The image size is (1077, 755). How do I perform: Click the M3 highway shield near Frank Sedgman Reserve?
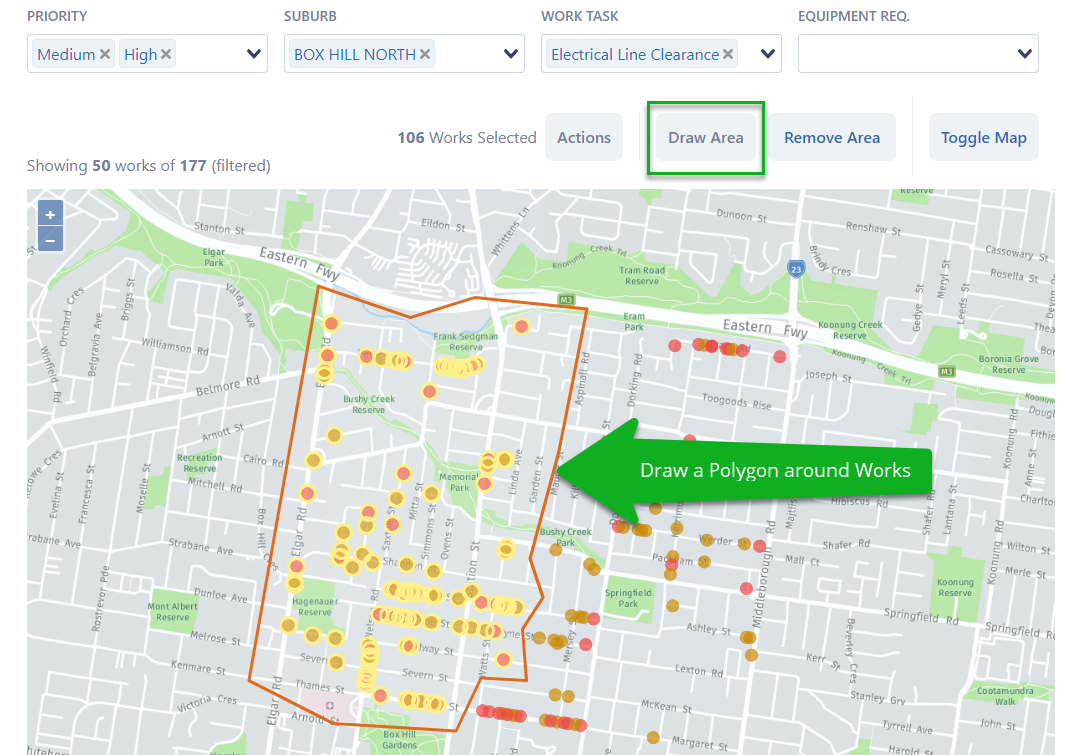[566, 300]
